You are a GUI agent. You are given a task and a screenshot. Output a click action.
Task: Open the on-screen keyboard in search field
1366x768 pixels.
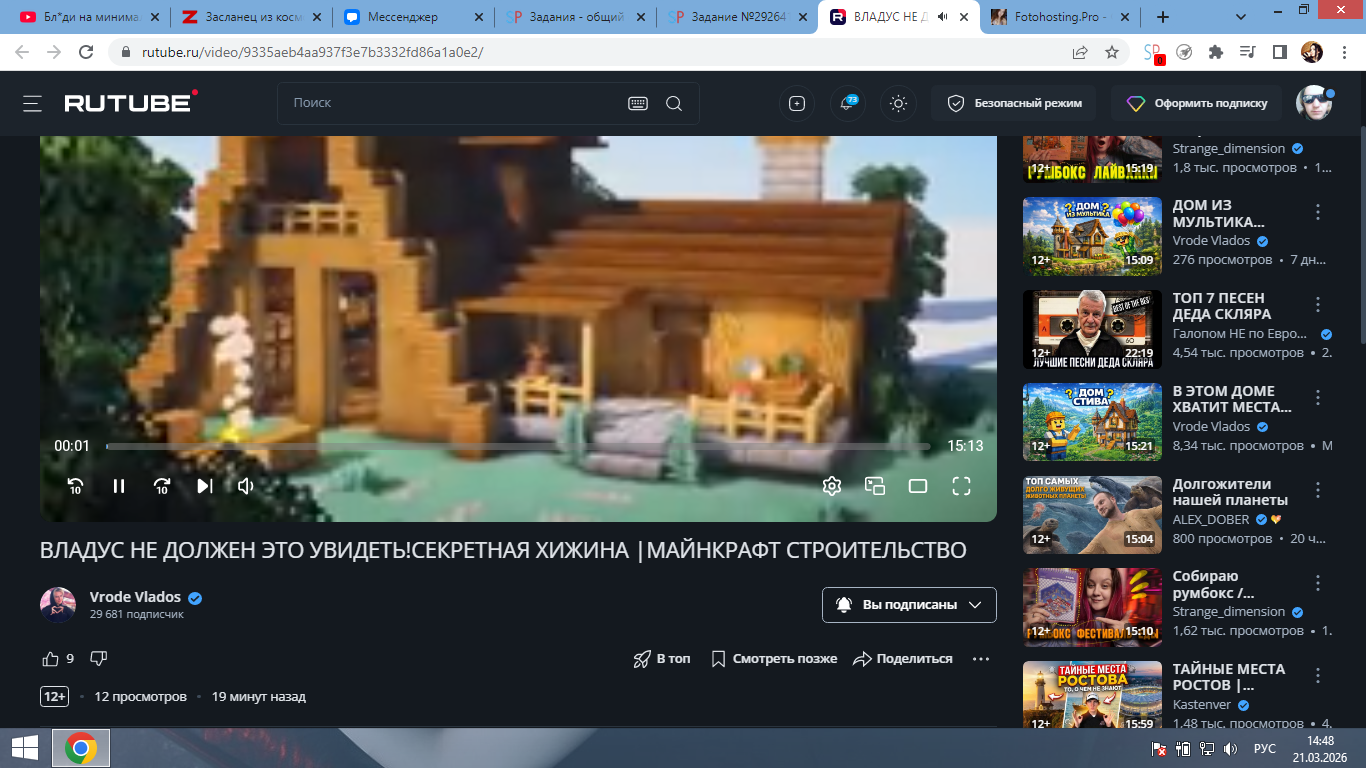(x=638, y=103)
